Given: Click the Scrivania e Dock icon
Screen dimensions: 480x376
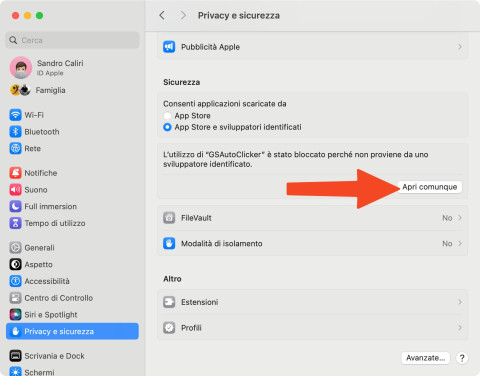Looking at the screenshot, I should [15, 356].
